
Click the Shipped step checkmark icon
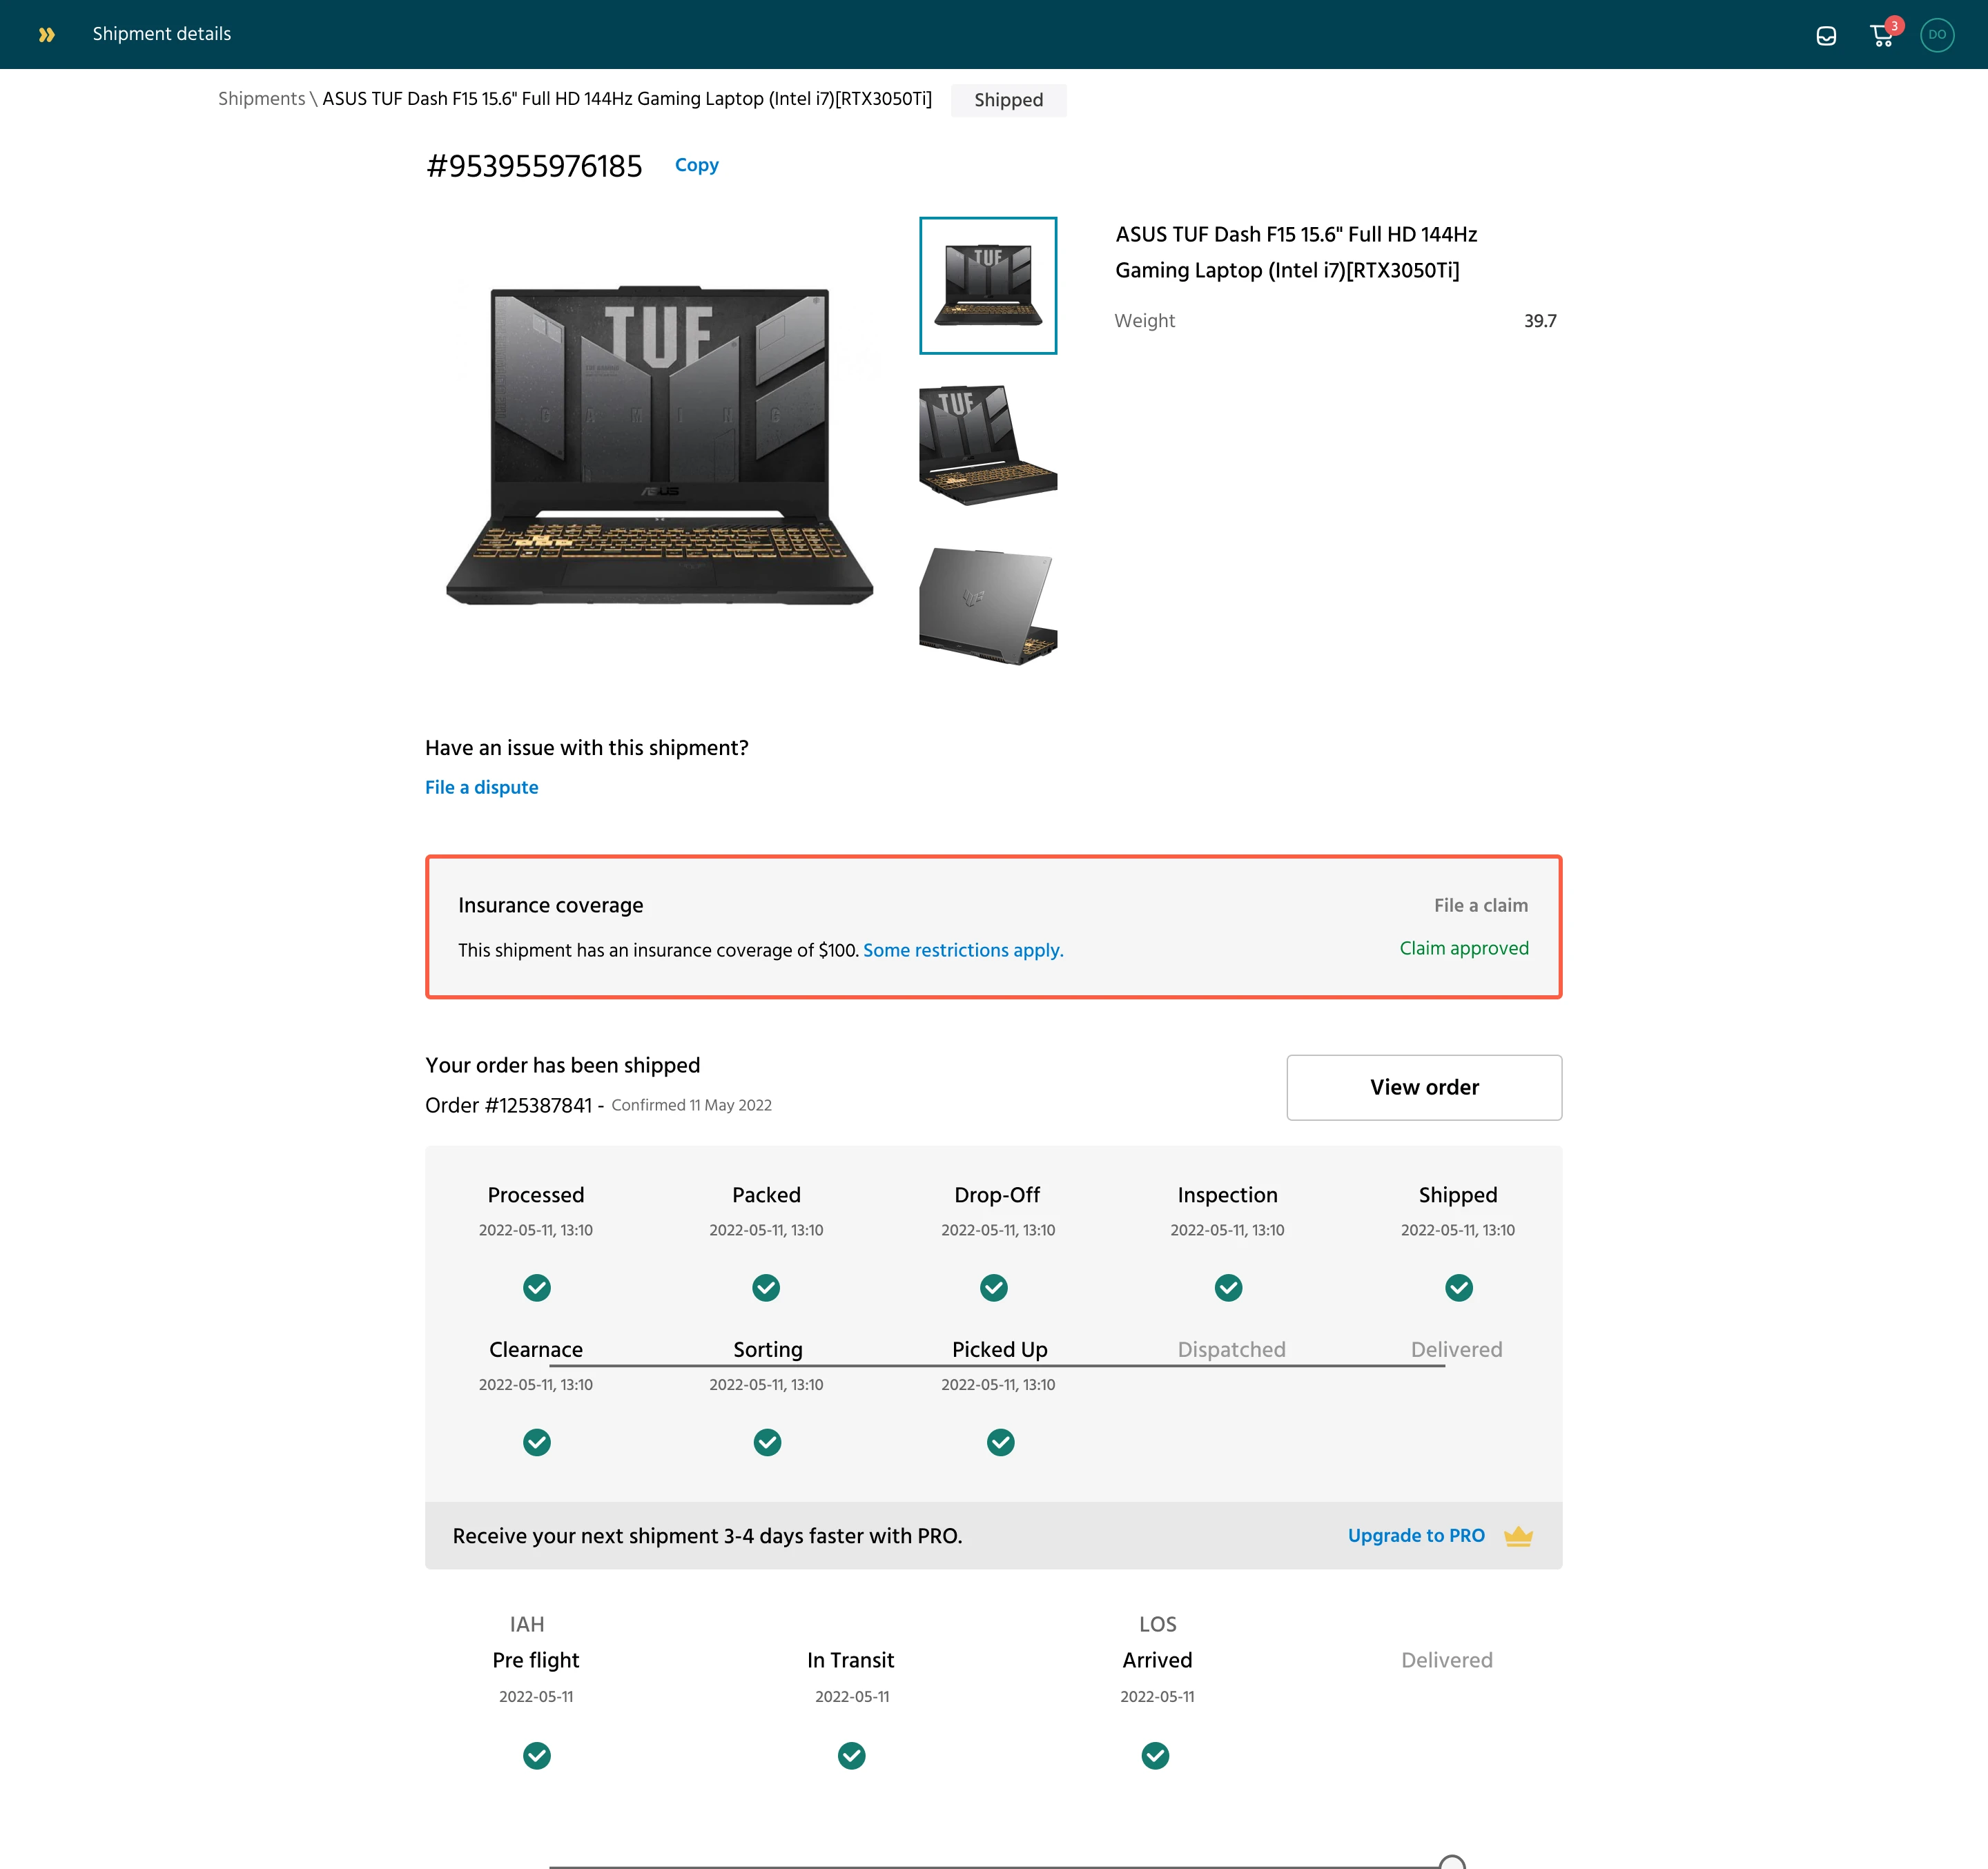[x=1458, y=1288]
